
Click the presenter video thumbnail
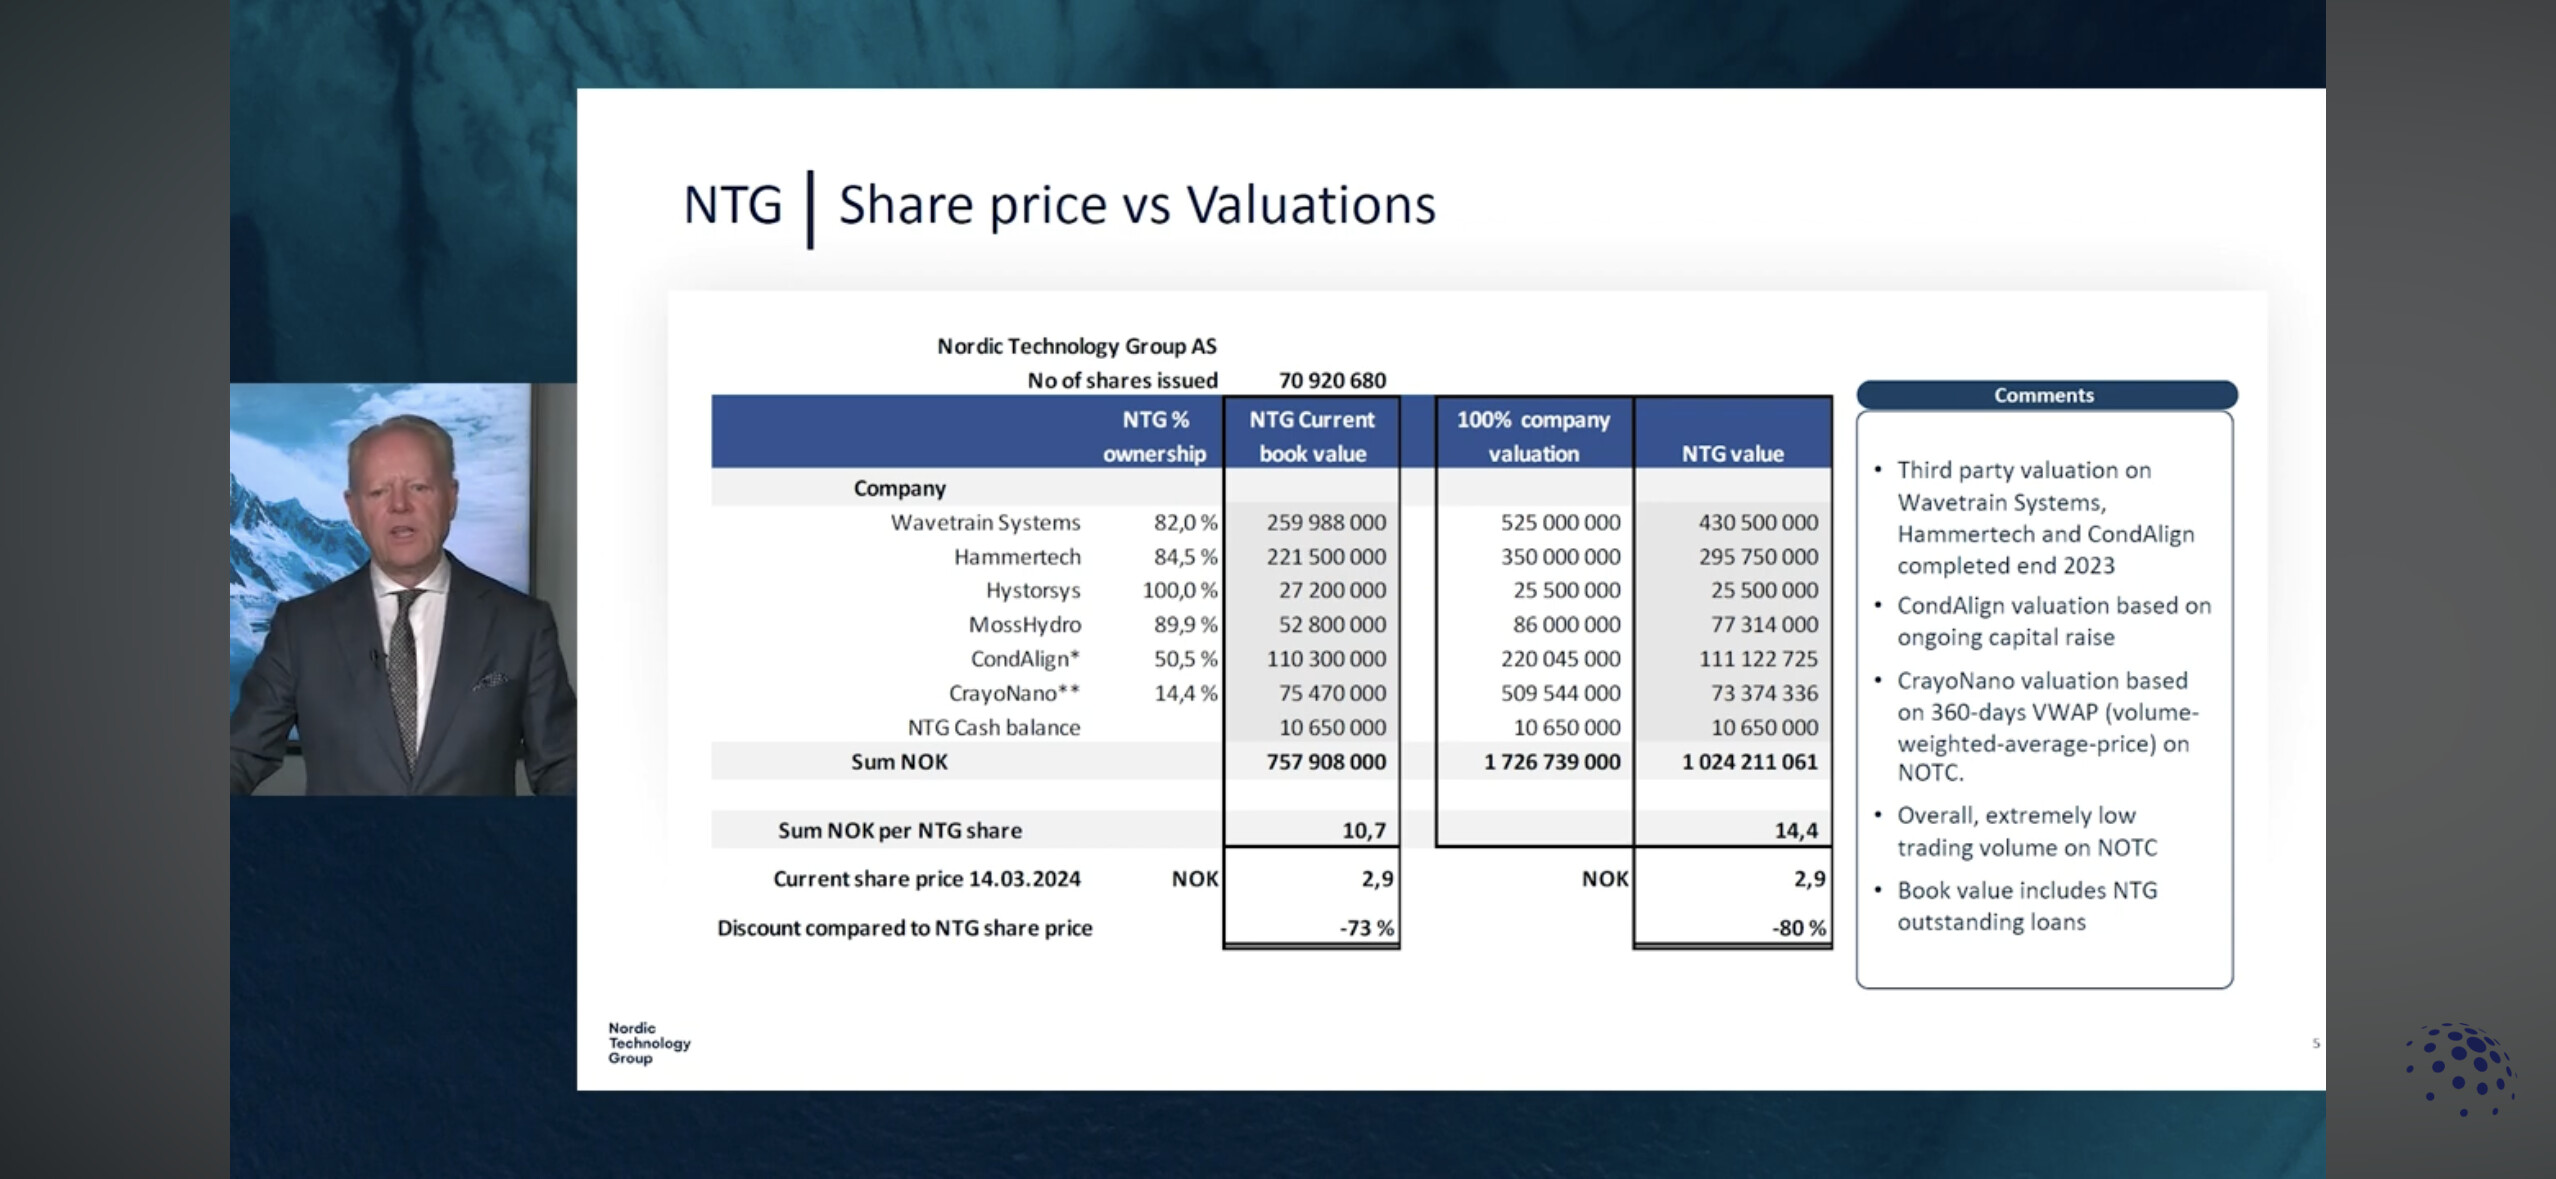(x=403, y=589)
